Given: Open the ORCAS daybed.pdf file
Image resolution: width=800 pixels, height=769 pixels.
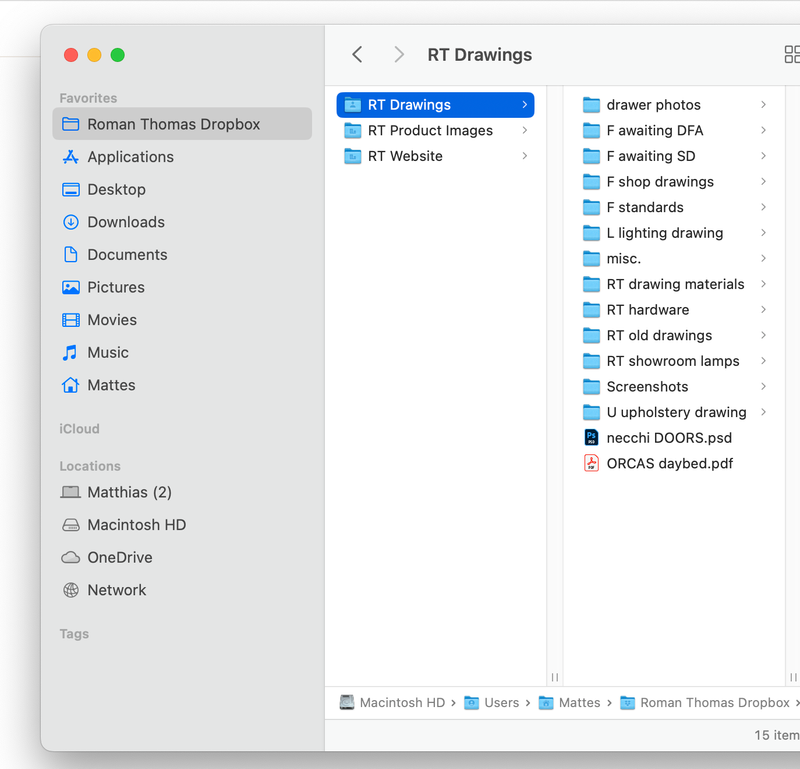Looking at the screenshot, I should (x=669, y=463).
